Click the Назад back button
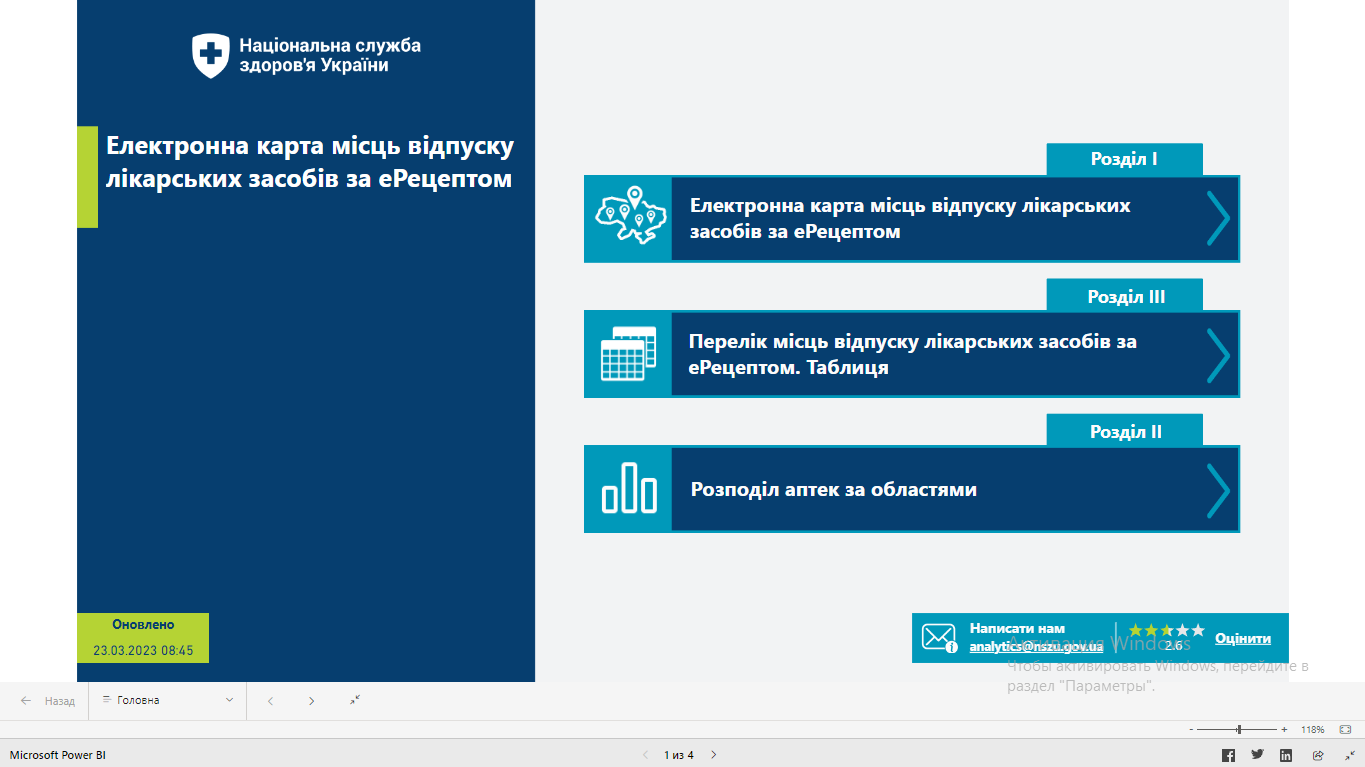The image size is (1365, 767). [x=48, y=701]
